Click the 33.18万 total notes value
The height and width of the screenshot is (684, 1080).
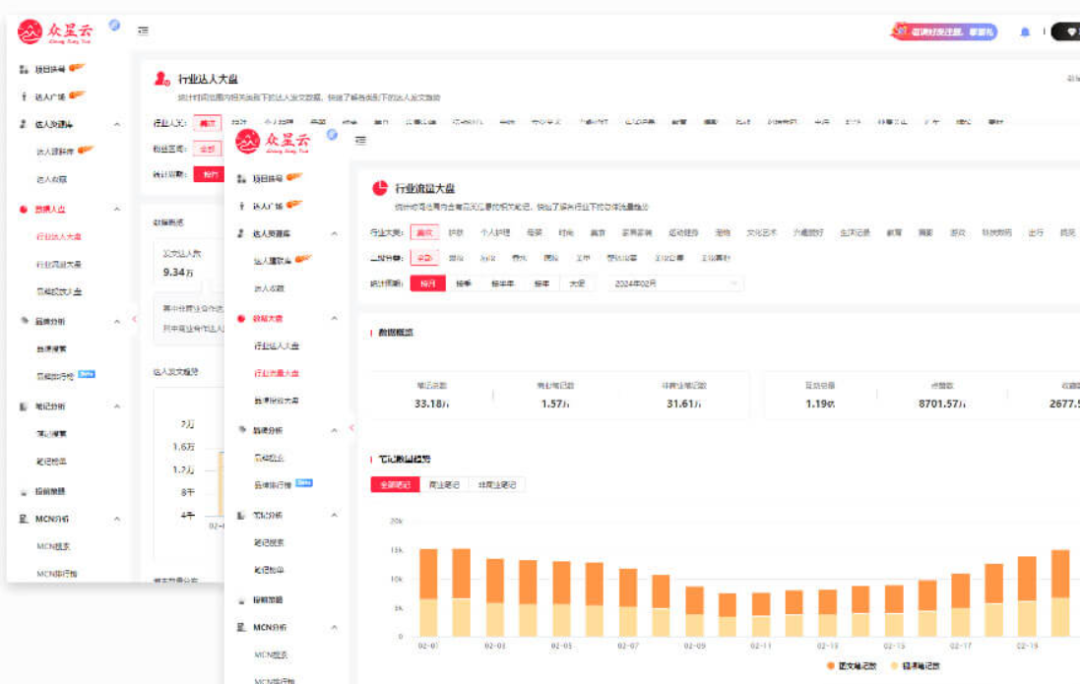432,404
